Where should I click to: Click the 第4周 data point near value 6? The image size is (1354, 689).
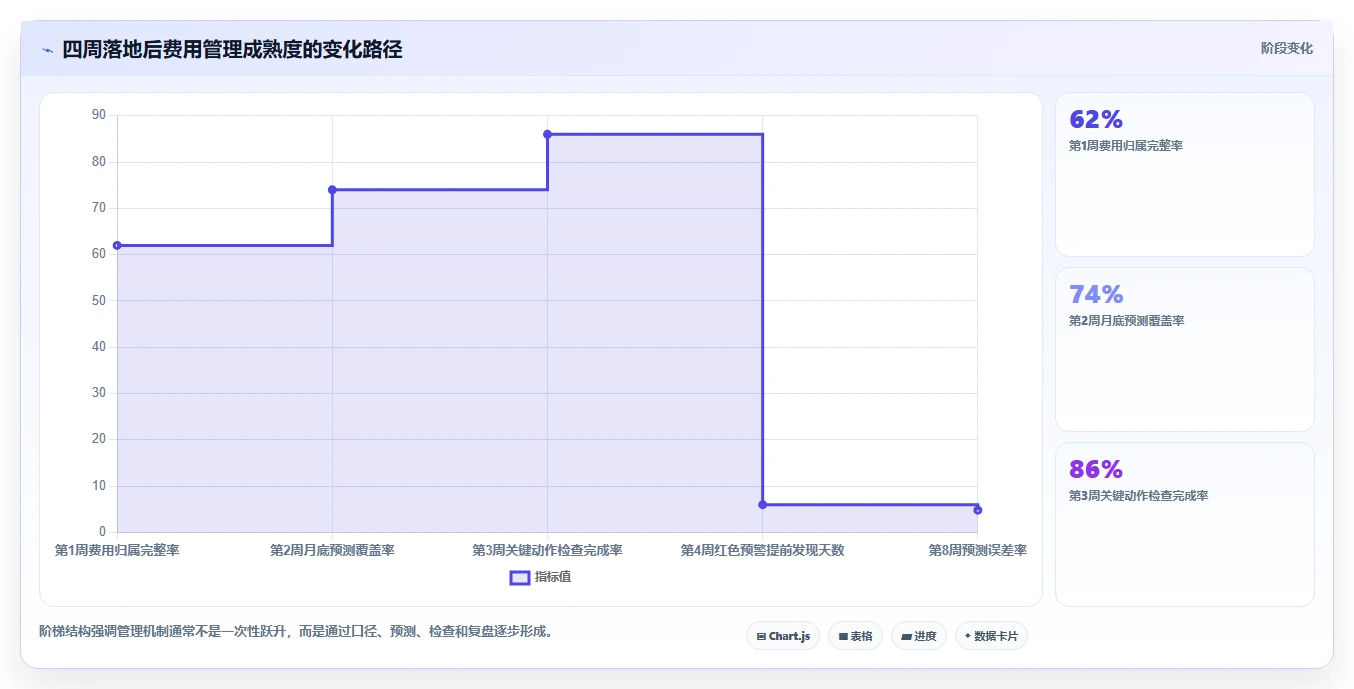tap(762, 505)
